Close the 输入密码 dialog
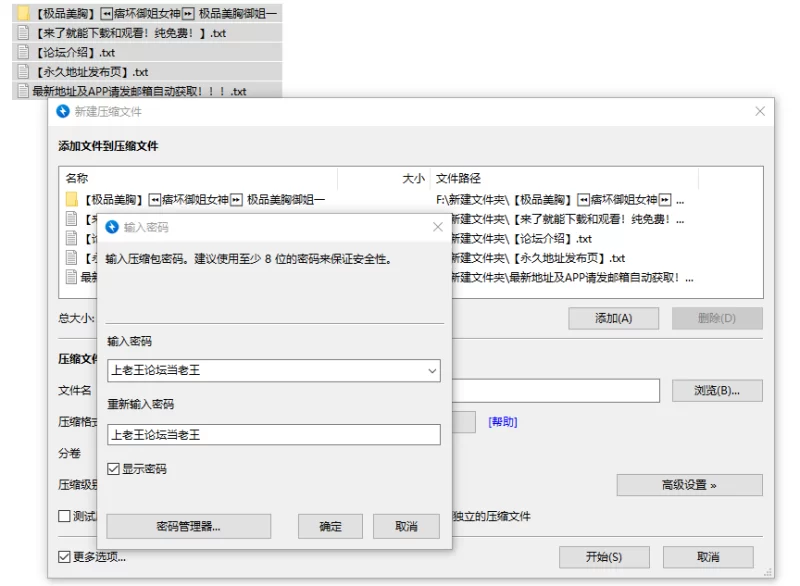Viewport: 800px width, 586px height. coord(438,227)
